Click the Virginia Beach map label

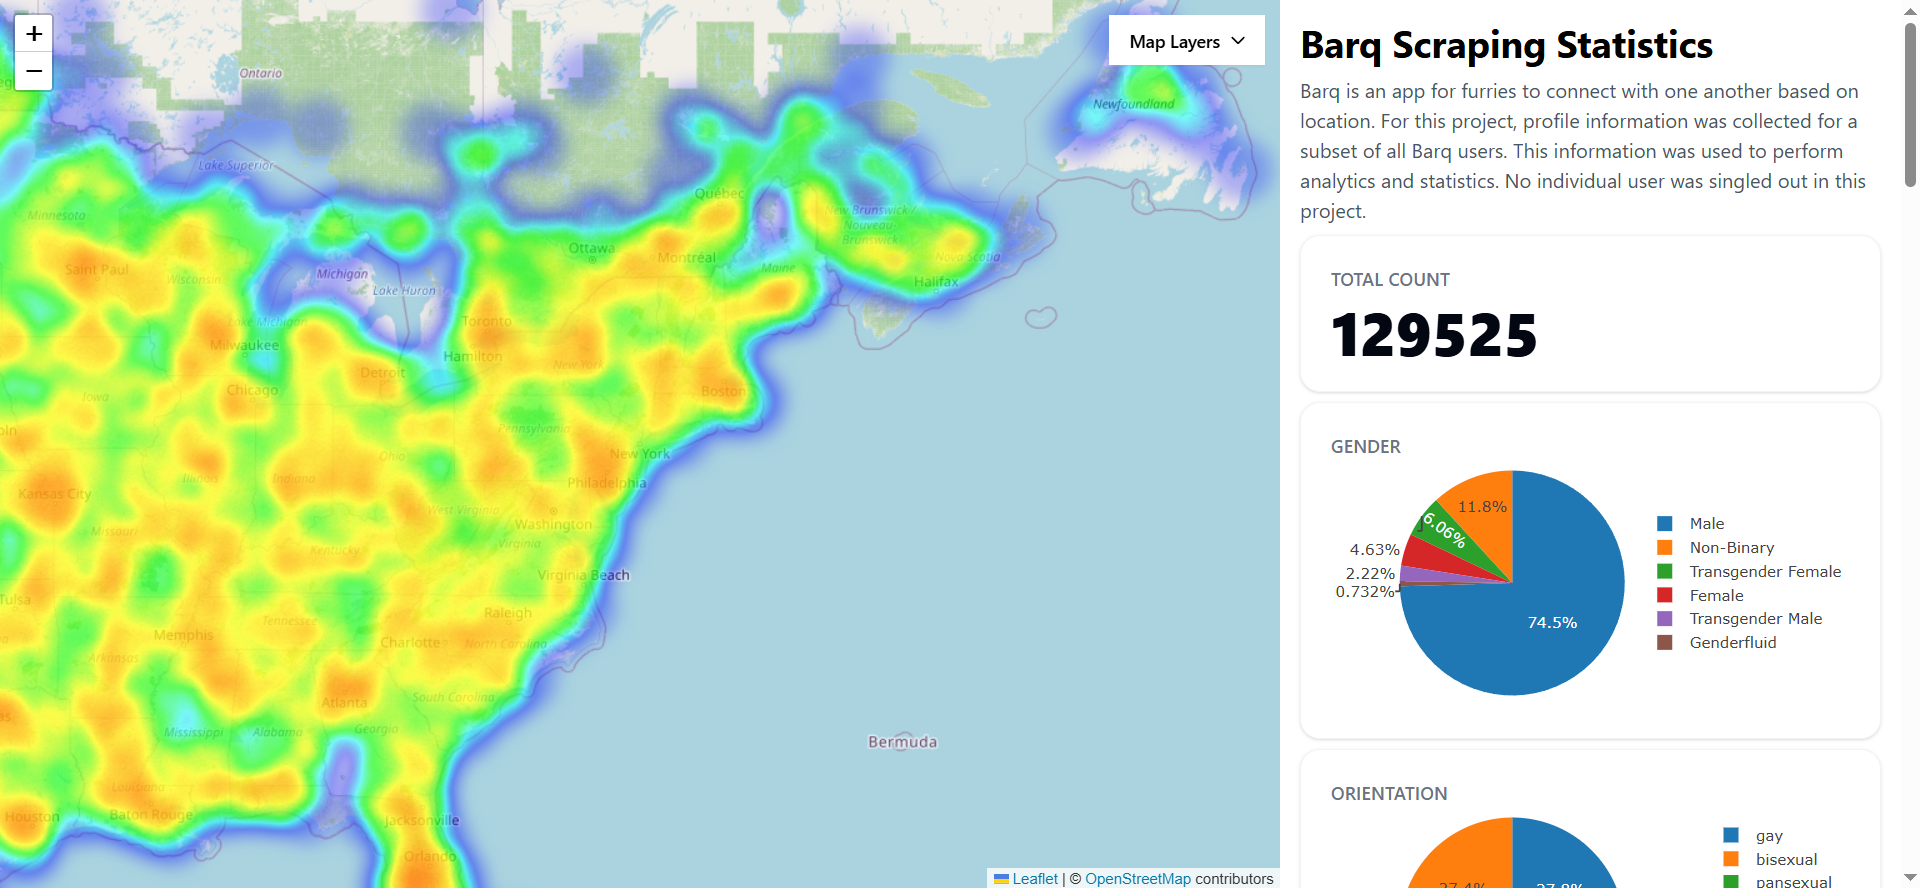coord(584,575)
